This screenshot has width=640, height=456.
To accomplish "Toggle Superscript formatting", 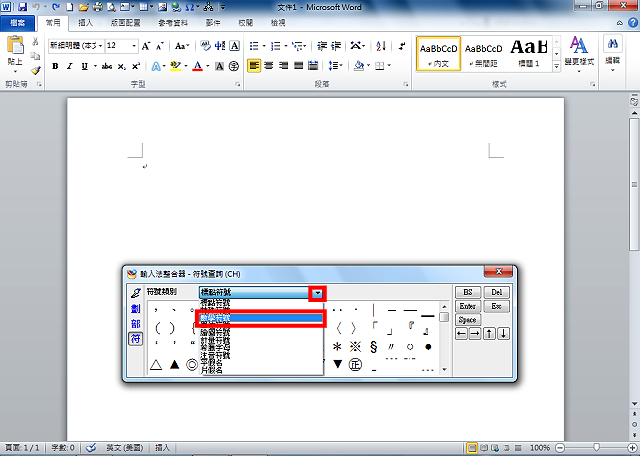I will tap(136, 66).
